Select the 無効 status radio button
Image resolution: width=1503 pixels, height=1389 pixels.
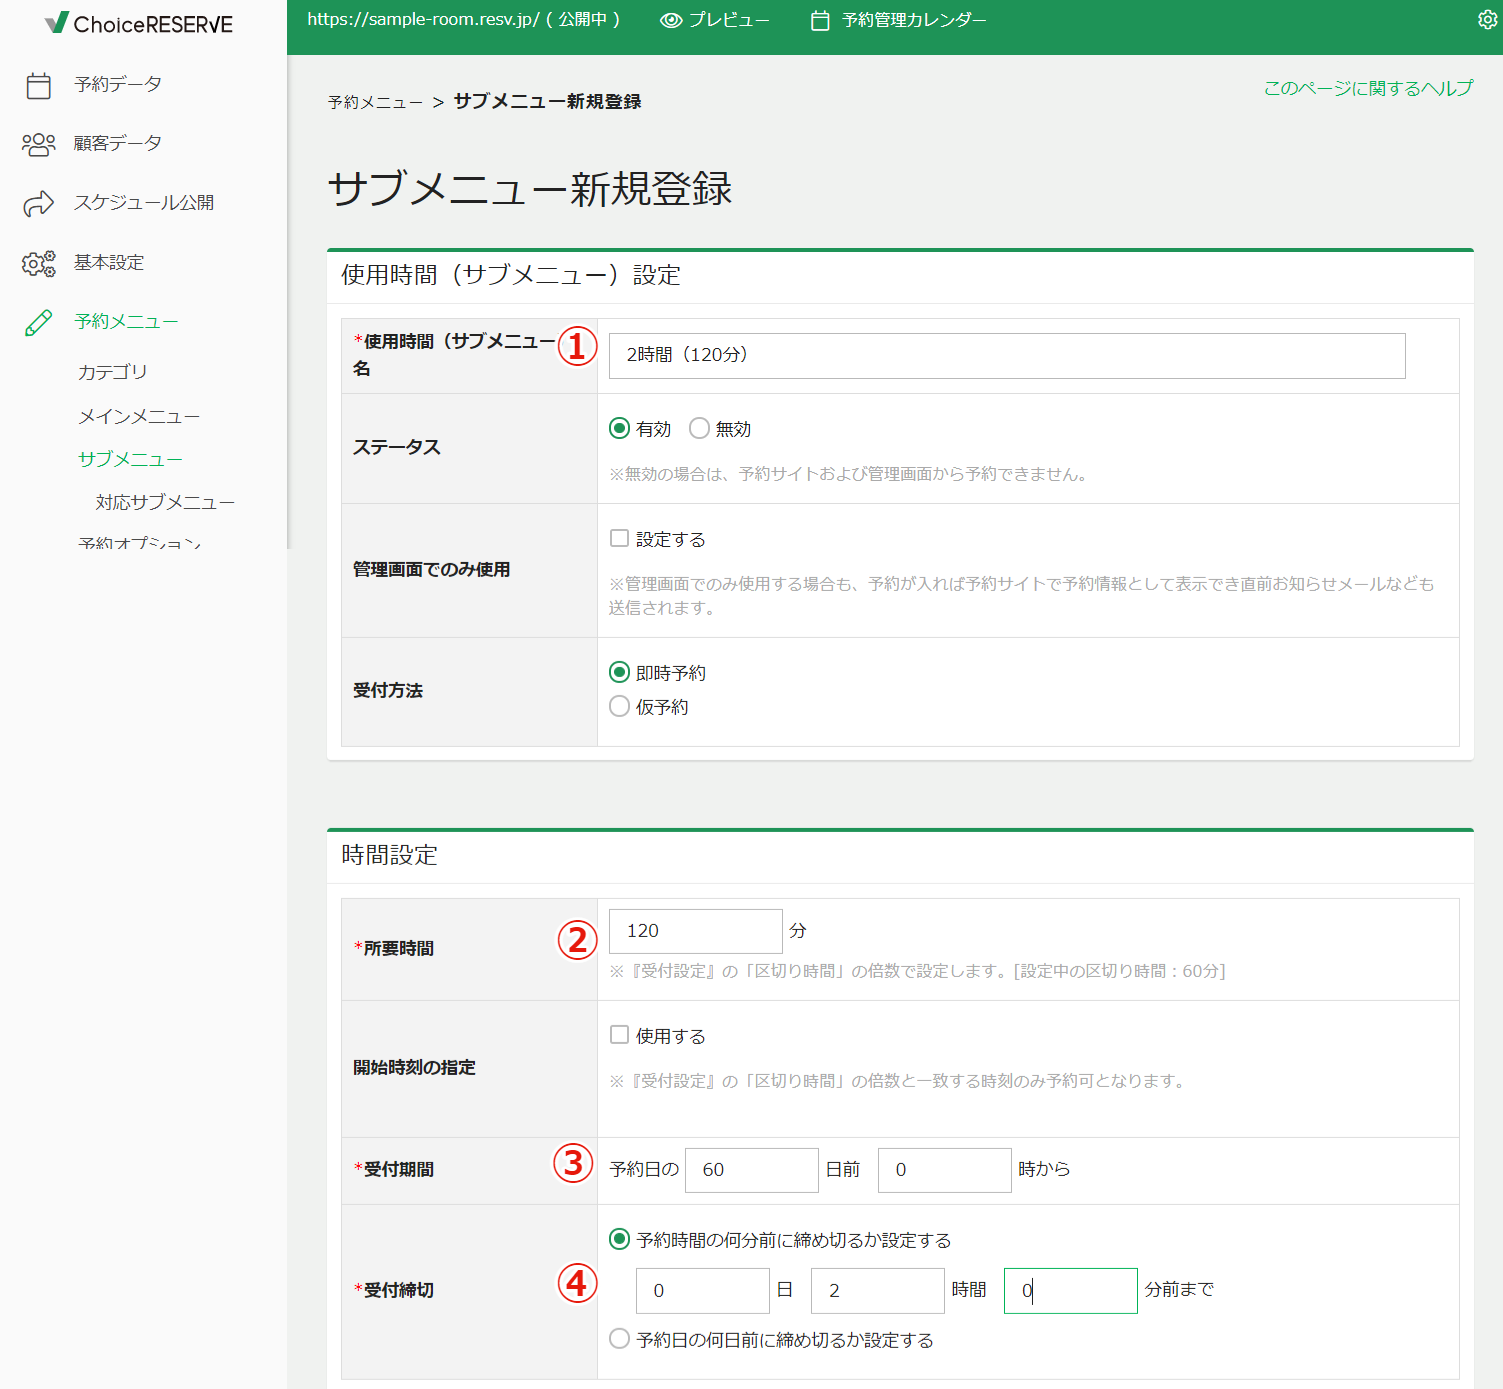[x=700, y=428]
